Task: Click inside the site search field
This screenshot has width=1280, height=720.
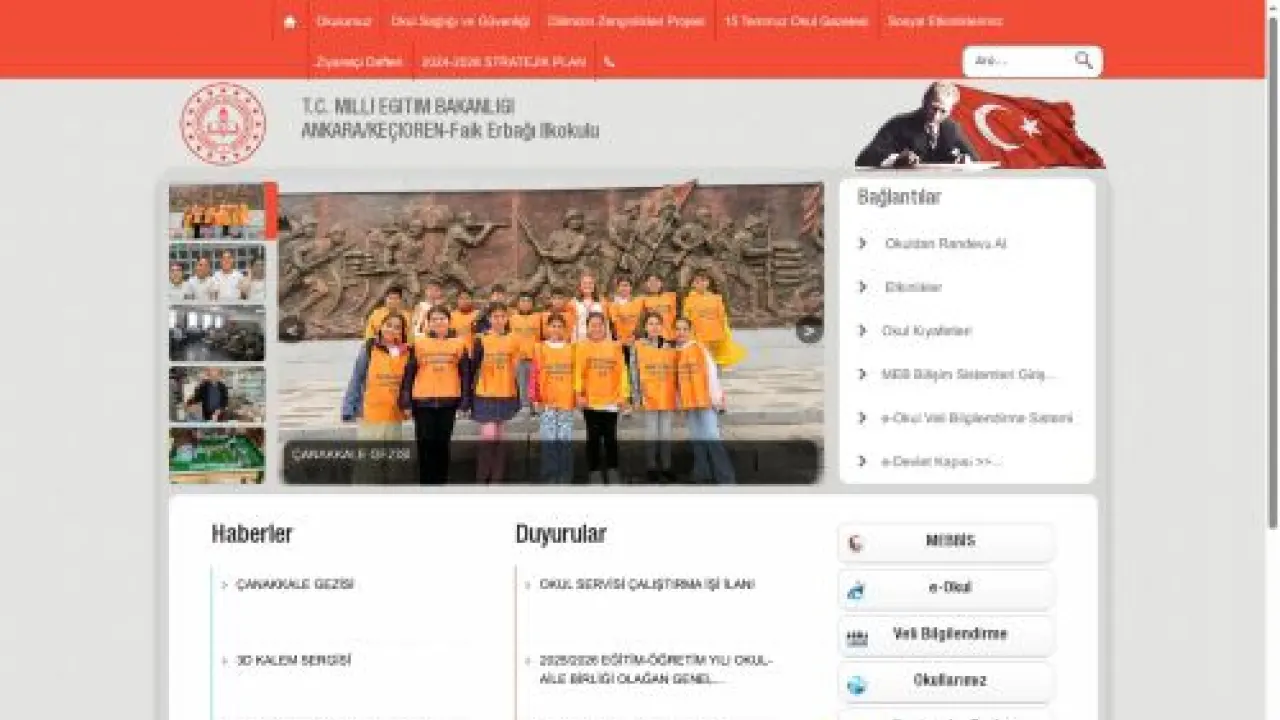Action: click(x=1018, y=61)
